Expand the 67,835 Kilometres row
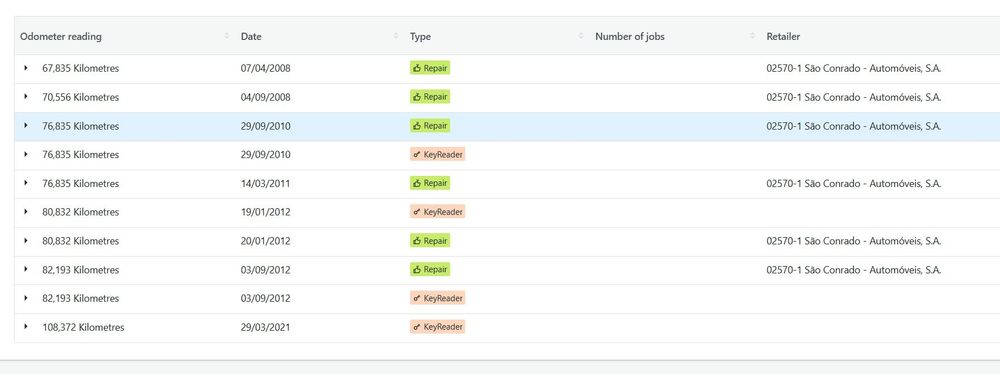 pos(26,68)
